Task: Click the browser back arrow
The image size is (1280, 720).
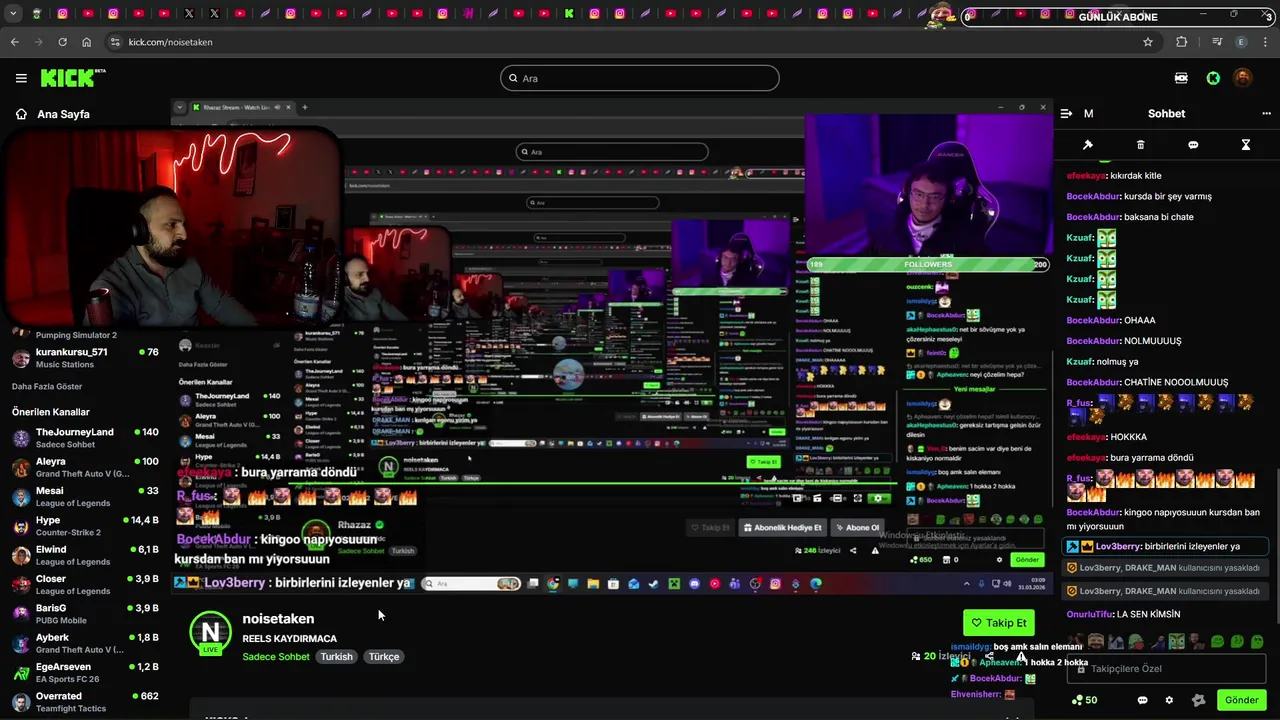Action: click(x=14, y=42)
